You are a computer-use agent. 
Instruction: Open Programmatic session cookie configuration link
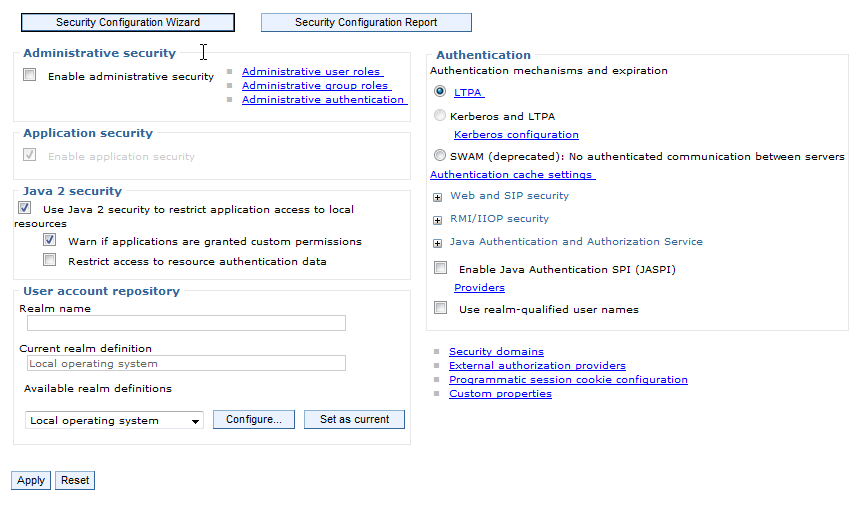click(x=568, y=380)
